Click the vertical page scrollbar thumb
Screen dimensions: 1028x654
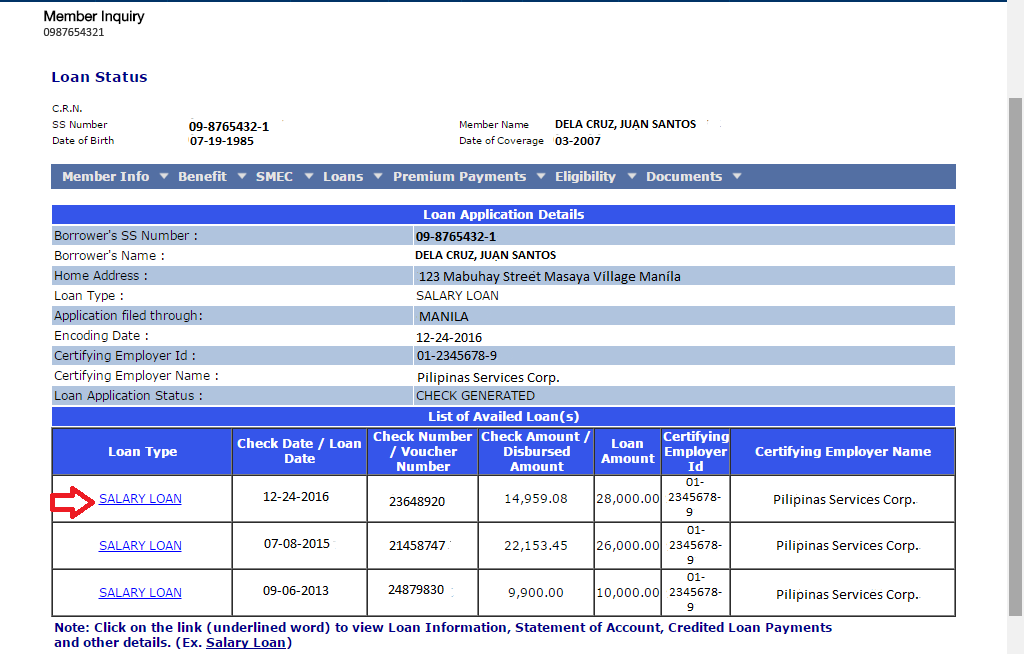point(1015,357)
